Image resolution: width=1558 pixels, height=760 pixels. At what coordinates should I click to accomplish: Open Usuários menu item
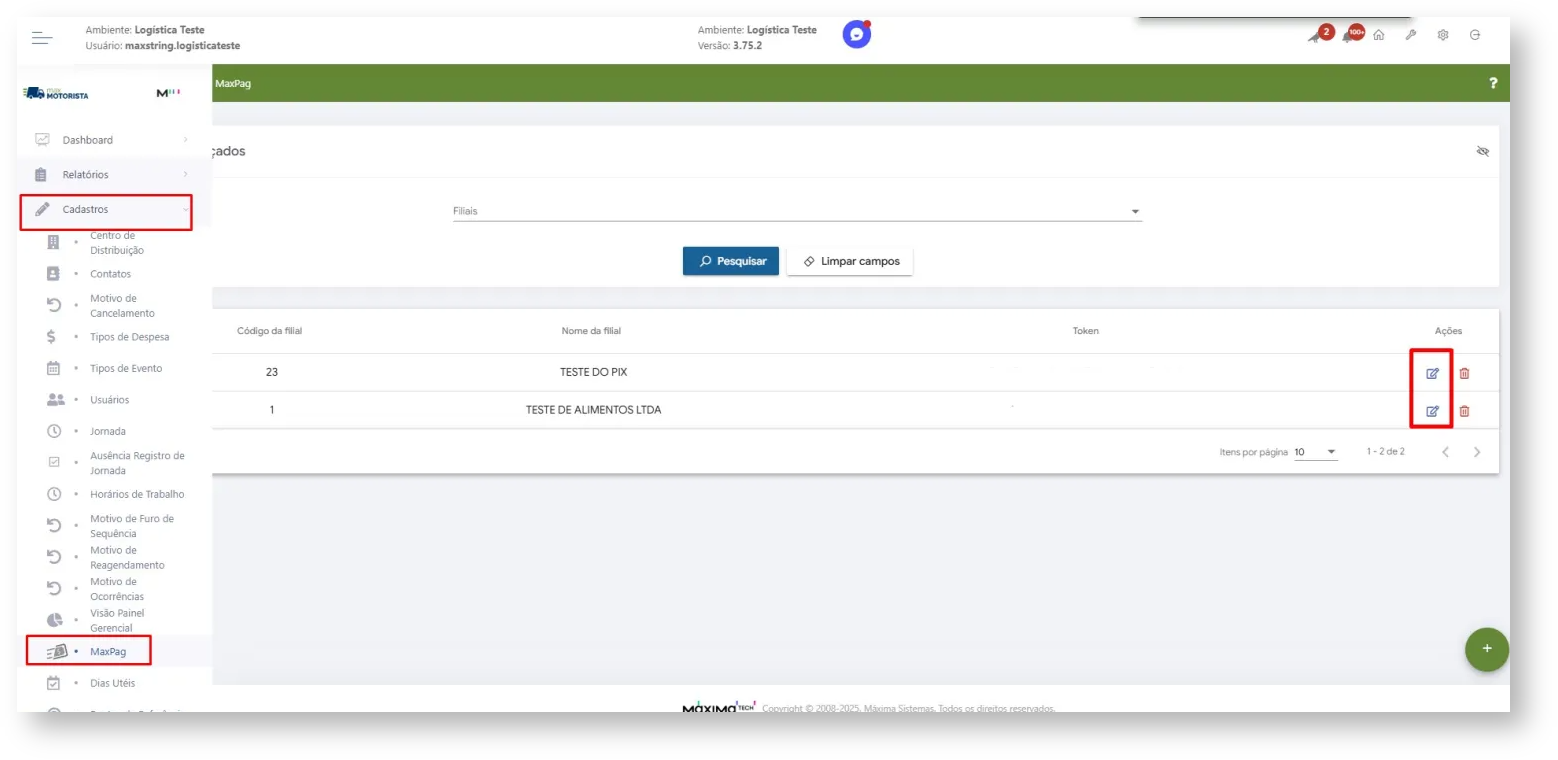(109, 400)
